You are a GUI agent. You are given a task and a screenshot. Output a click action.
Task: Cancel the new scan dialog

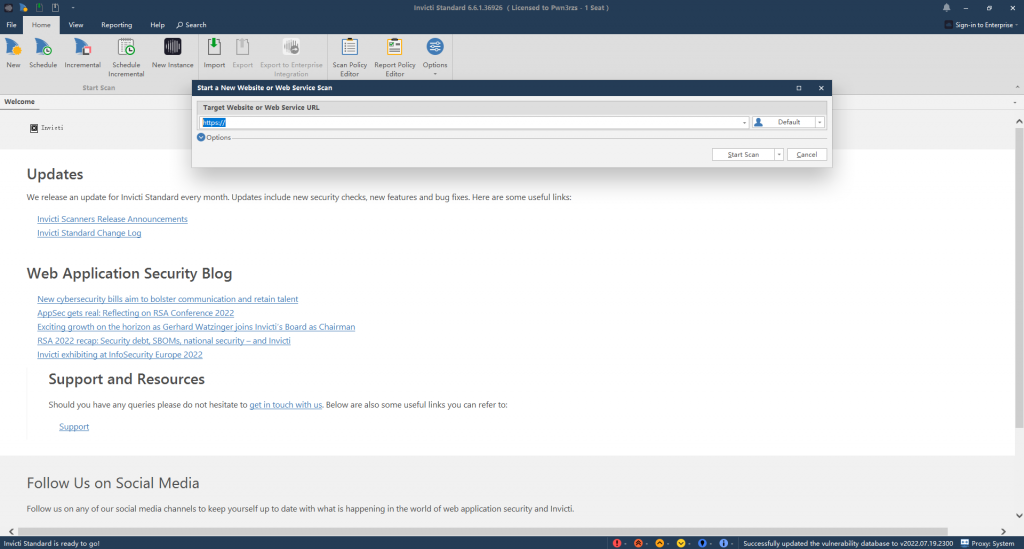pyautogui.click(x=807, y=155)
